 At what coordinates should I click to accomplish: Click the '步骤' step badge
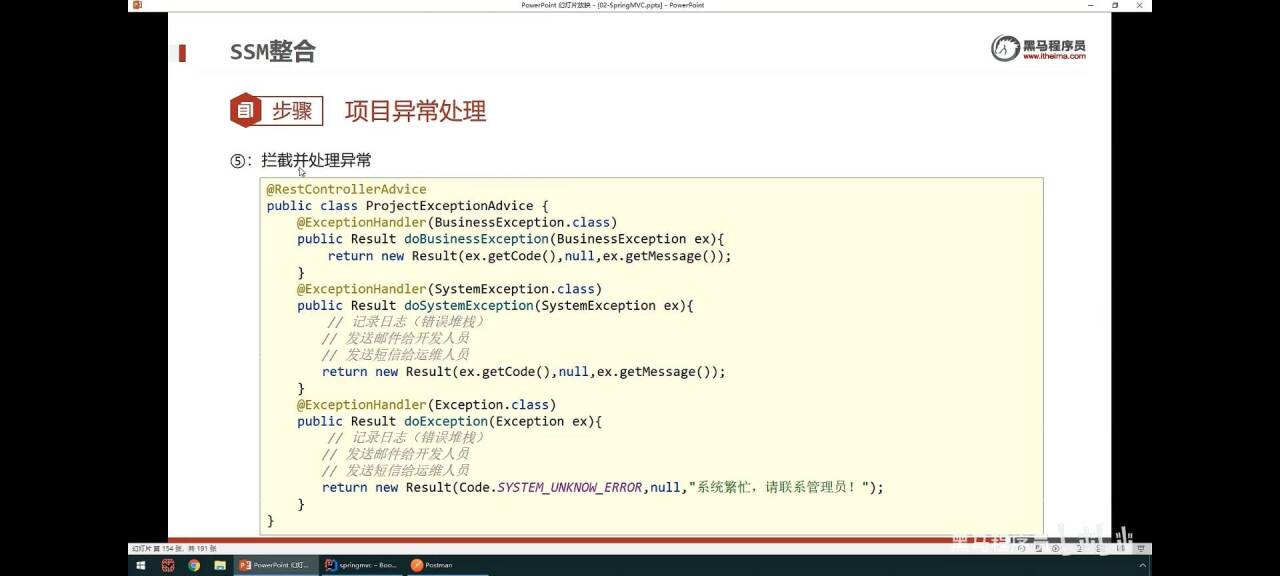277,110
